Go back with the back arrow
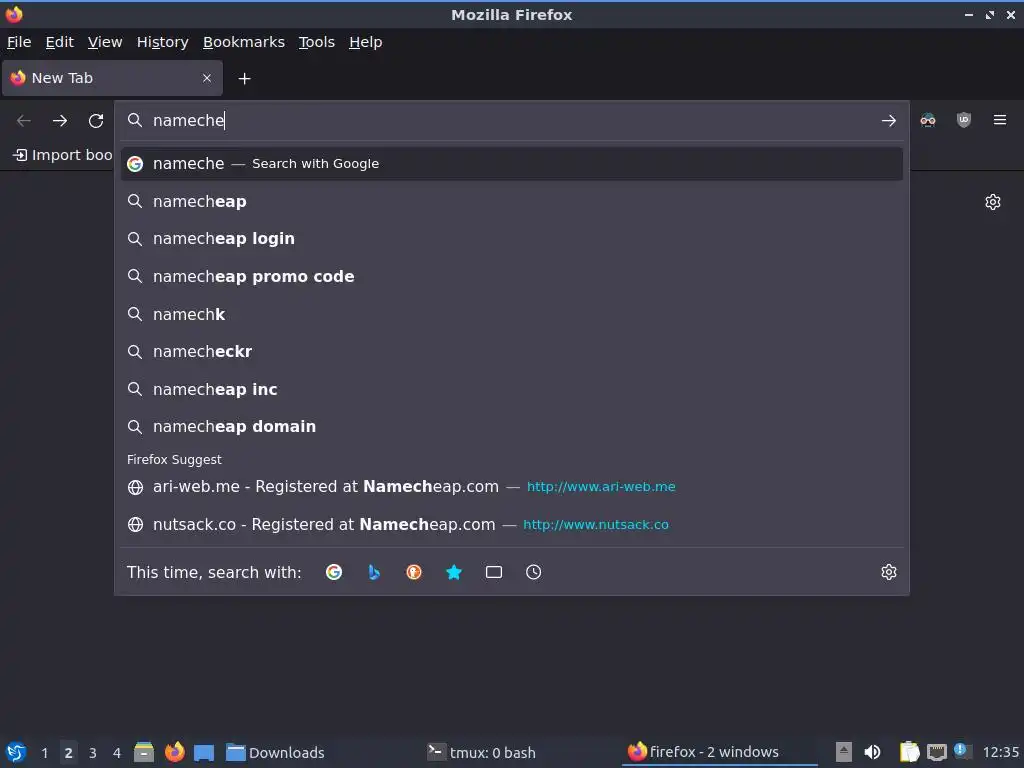This screenshot has width=1024, height=768. tap(24, 121)
